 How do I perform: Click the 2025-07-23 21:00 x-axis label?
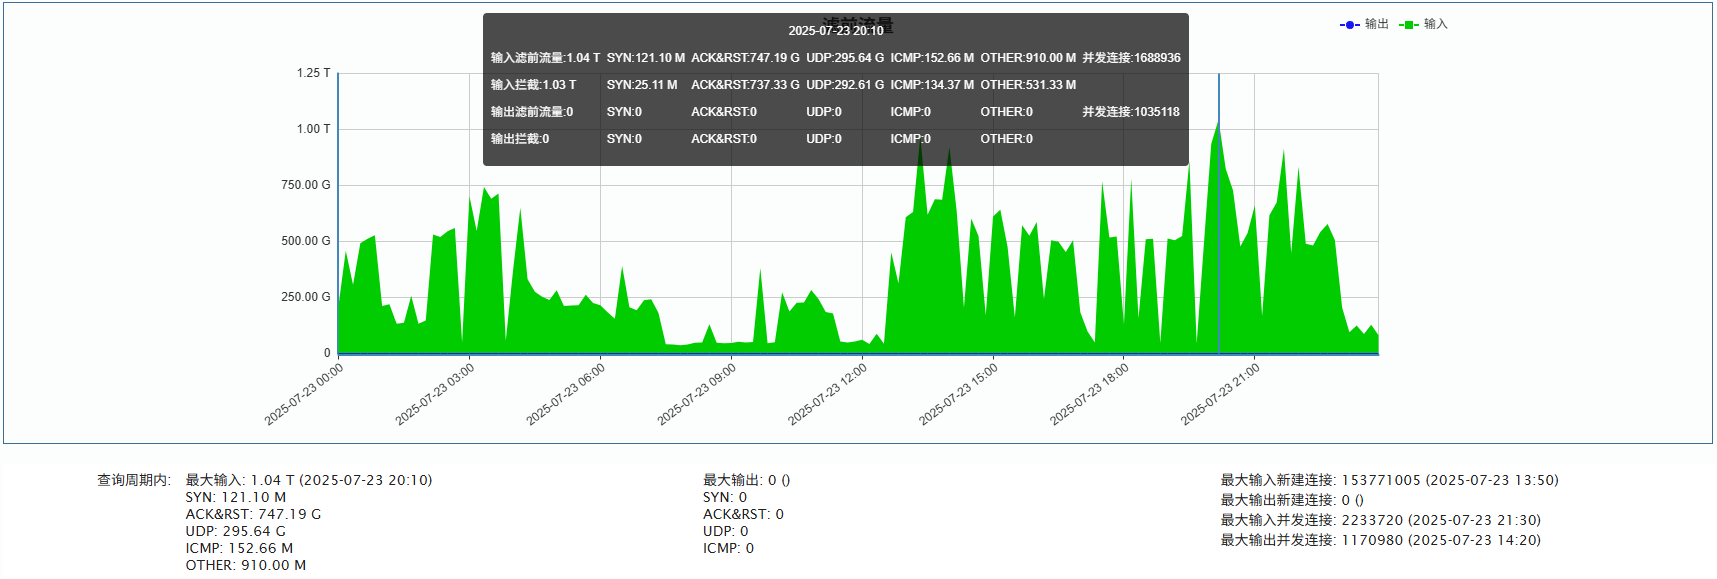tap(1220, 394)
